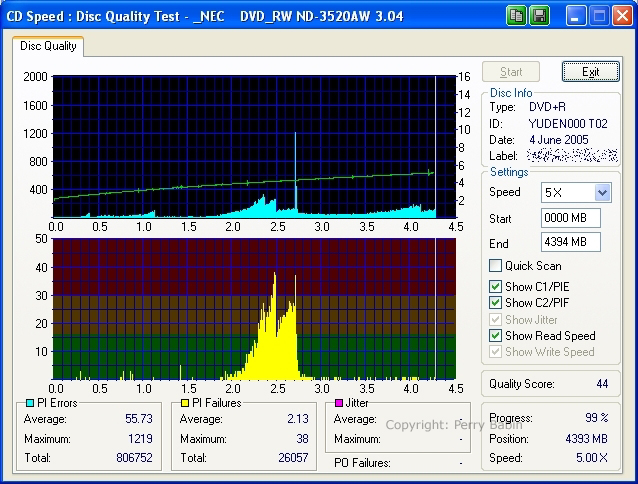This screenshot has width=638, height=484.
Task: Click PI Failures total 26057
Action: tap(293, 458)
